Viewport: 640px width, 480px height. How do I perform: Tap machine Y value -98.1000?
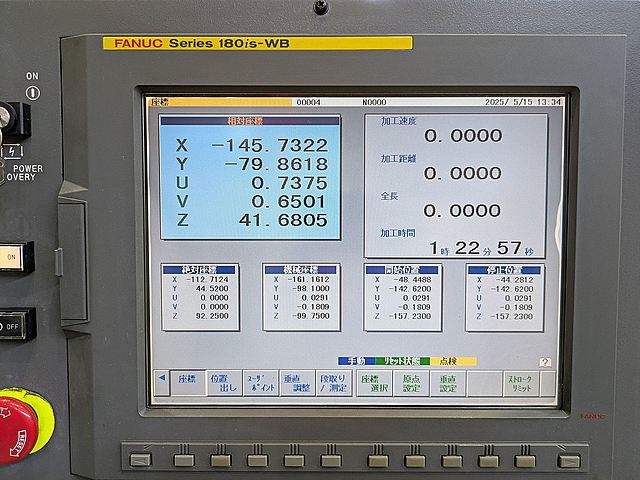(311, 289)
